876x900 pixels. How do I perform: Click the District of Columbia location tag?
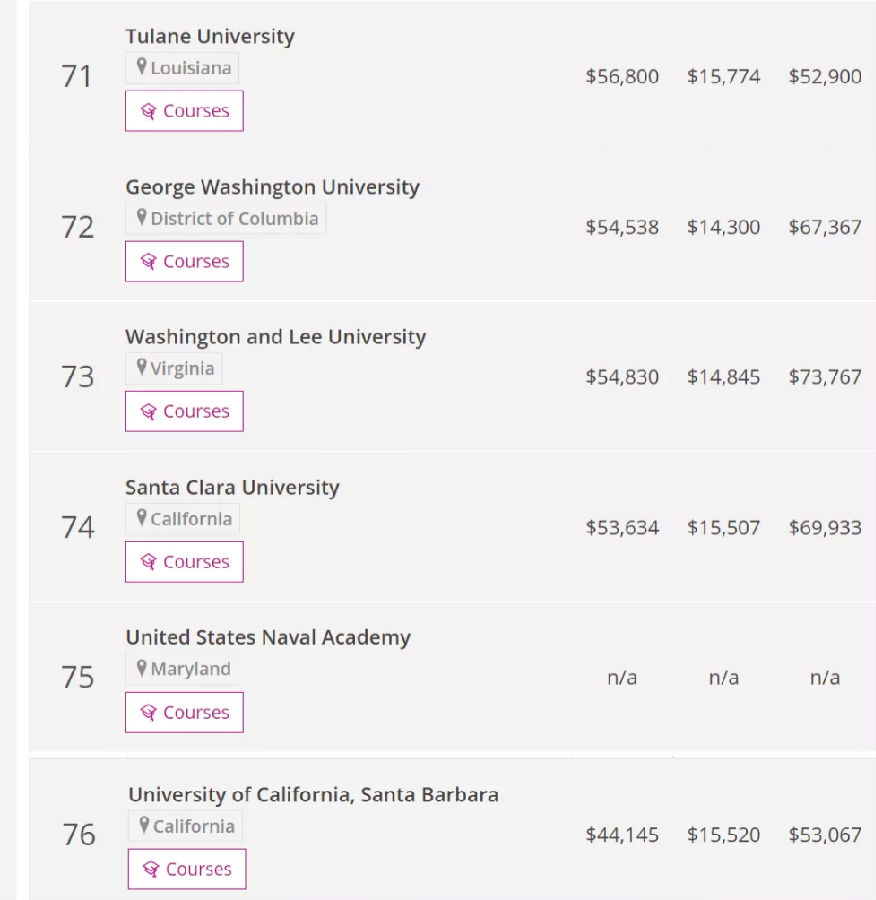(x=234, y=218)
